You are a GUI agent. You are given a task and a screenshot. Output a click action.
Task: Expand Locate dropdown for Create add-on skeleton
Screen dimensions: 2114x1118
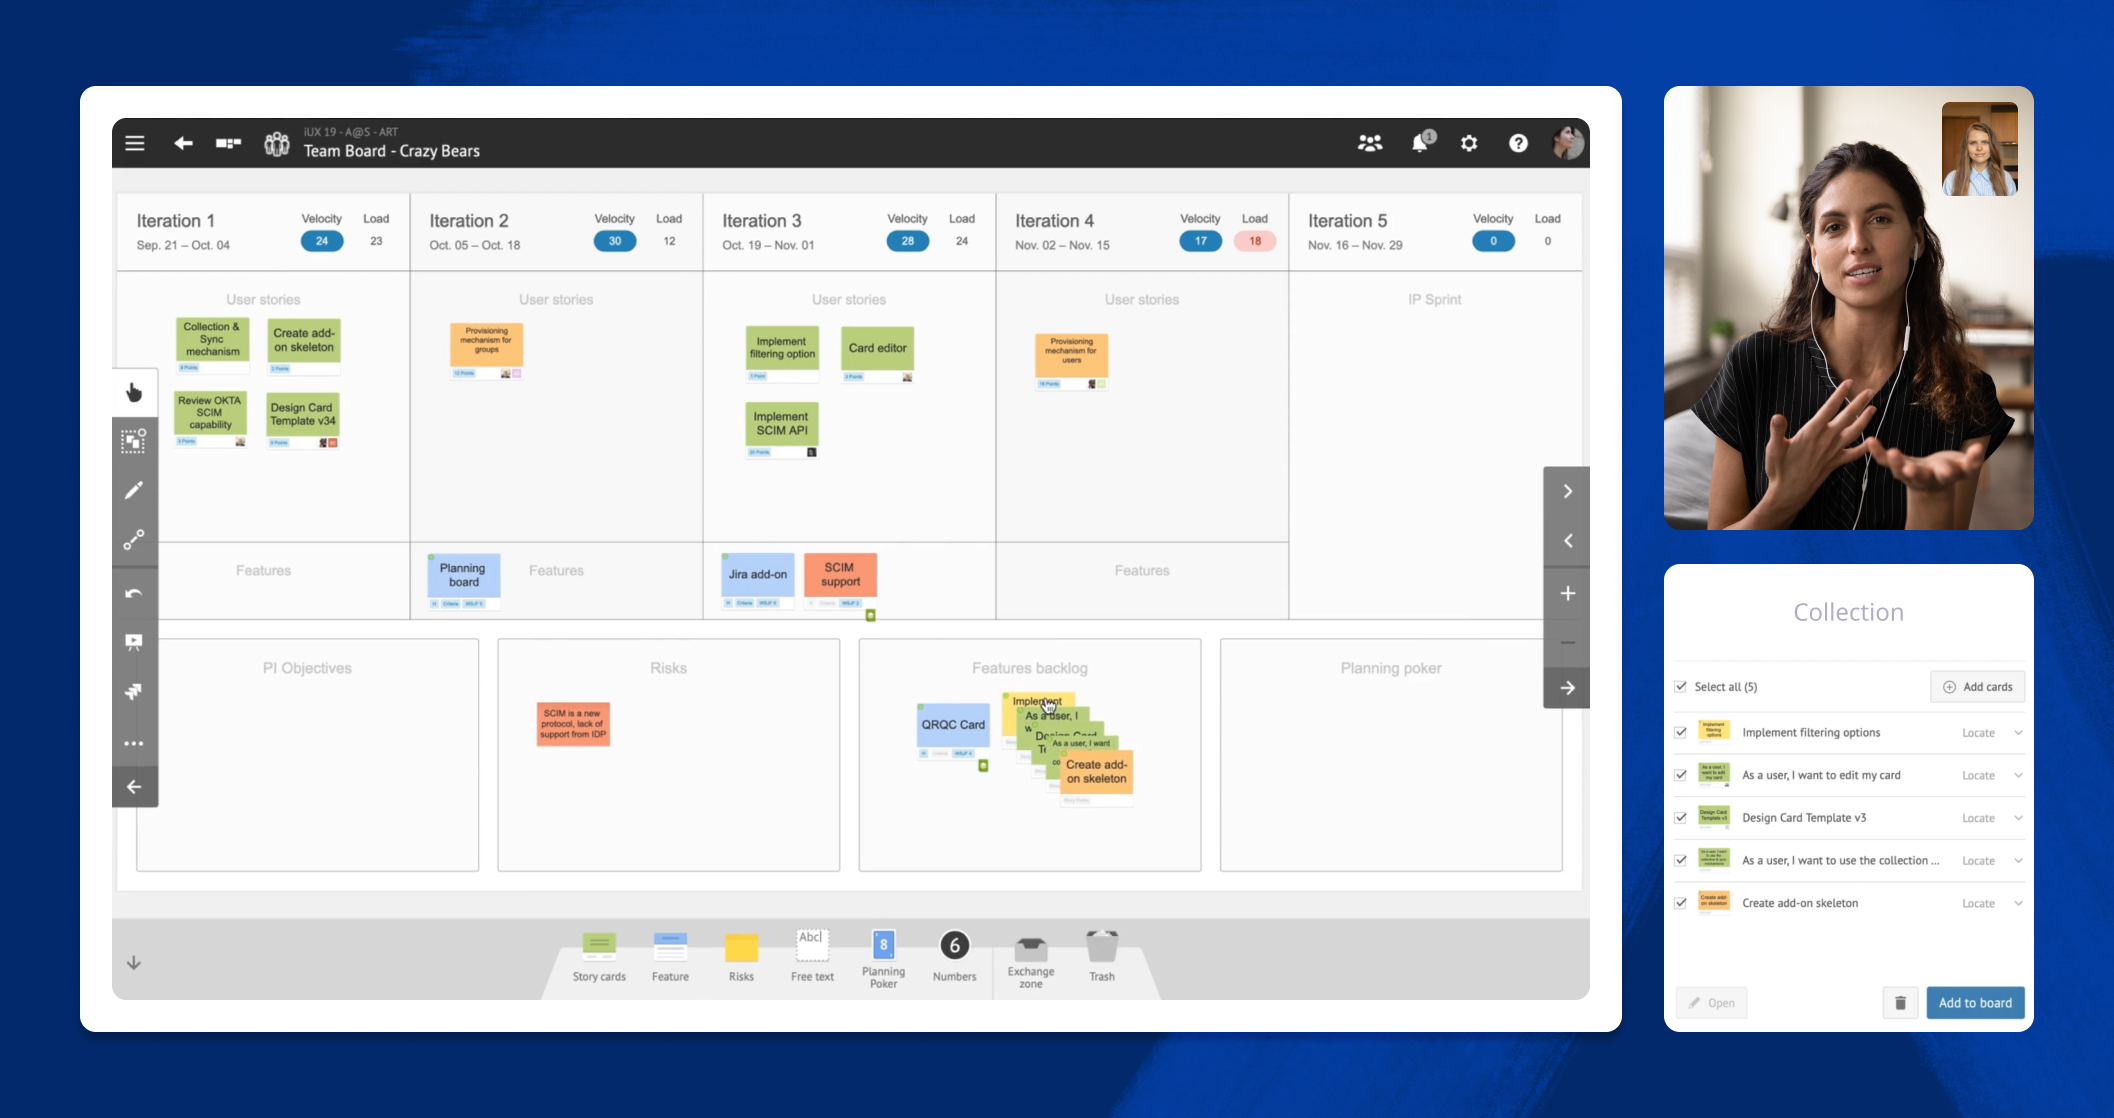(x=2018, y=901)
